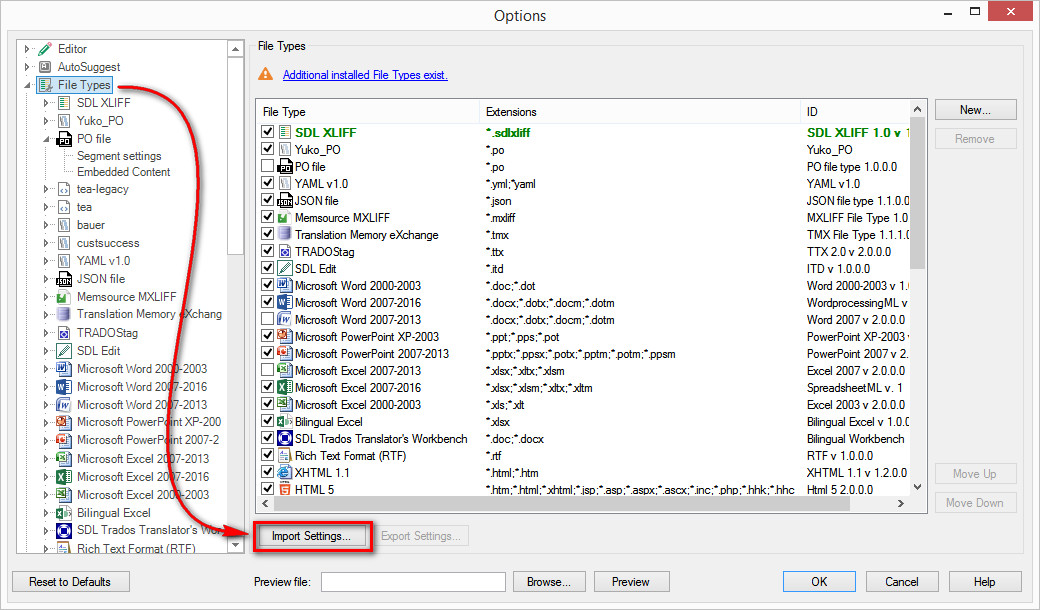1040x610 pixels.
Task: Click the JSON file icon in list
Action: click(285, 200)
